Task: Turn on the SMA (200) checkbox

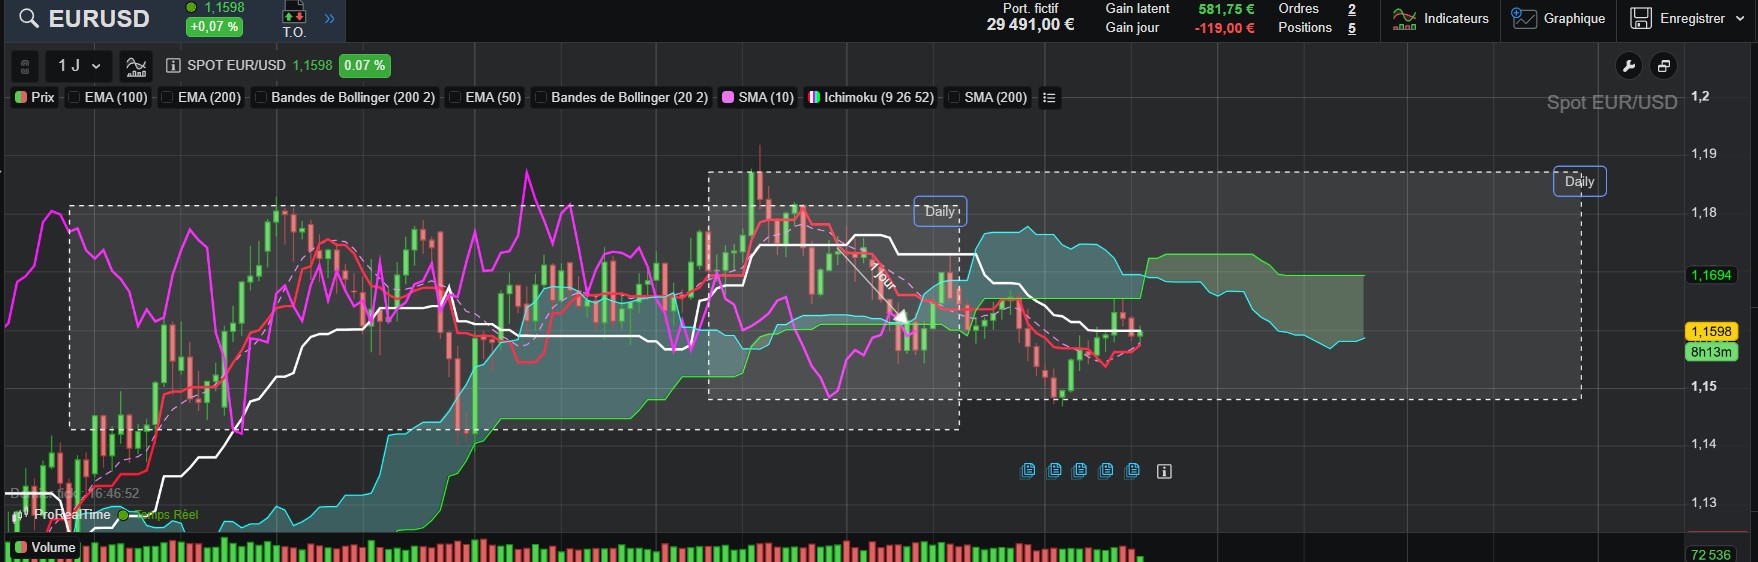Action: 954,98
